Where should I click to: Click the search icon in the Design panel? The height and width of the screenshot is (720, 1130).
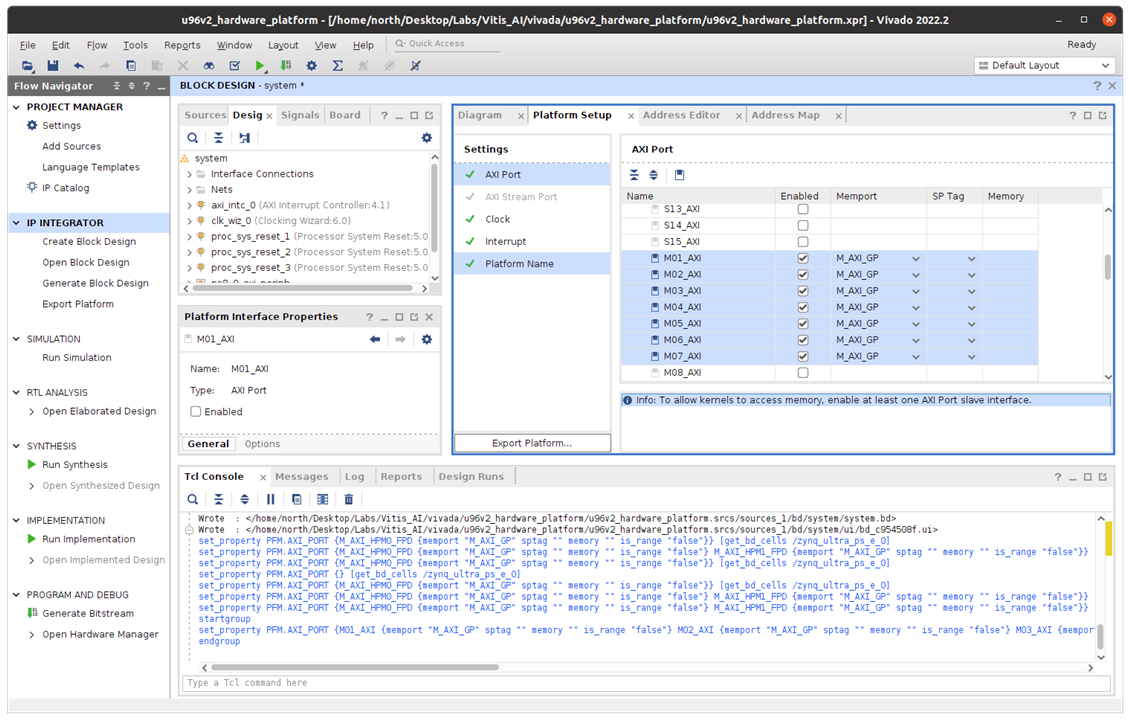[x=192, y=138]
